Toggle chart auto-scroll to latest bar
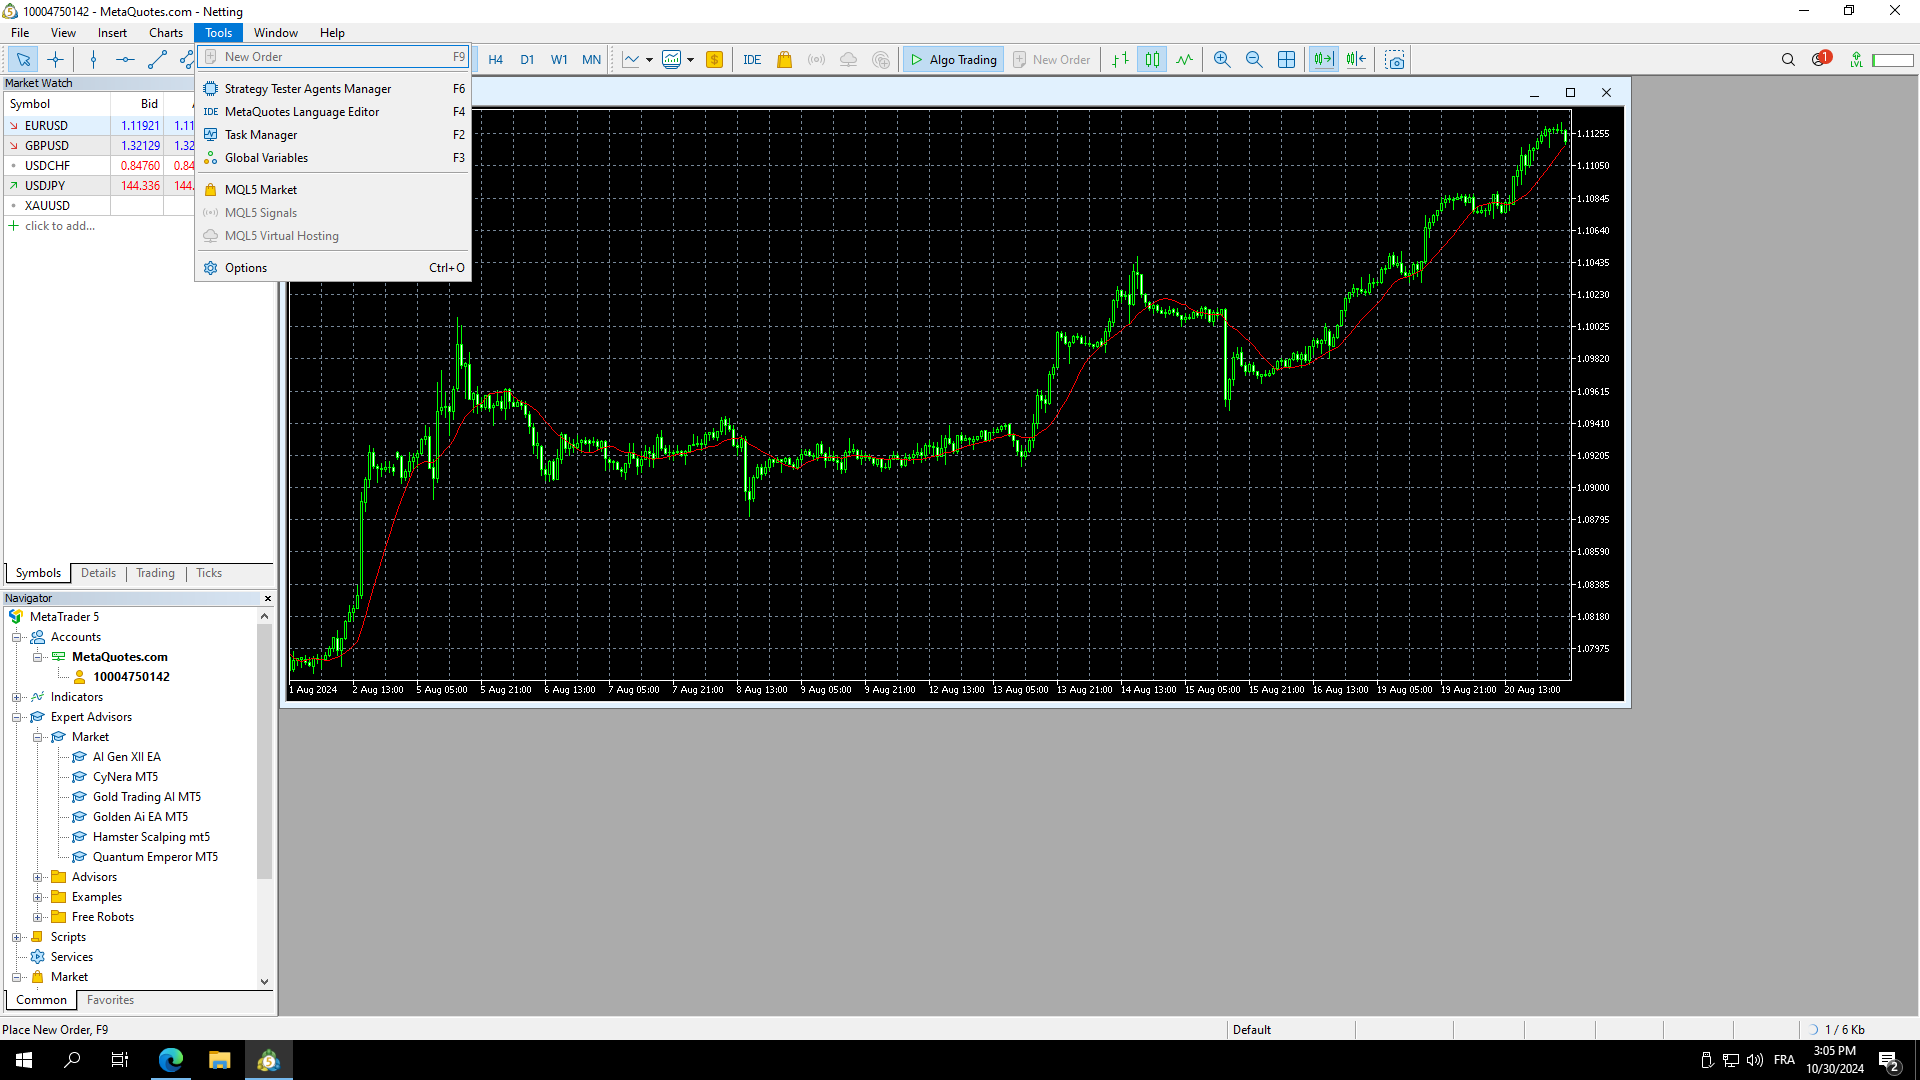 (1323, 60)
